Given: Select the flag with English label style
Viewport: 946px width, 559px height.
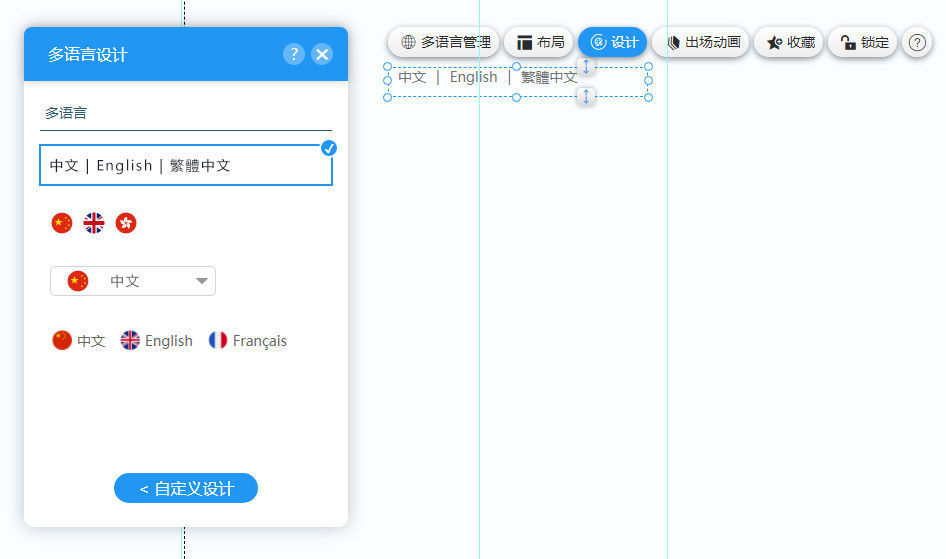Looking at the screenshot, I should 157,341.
